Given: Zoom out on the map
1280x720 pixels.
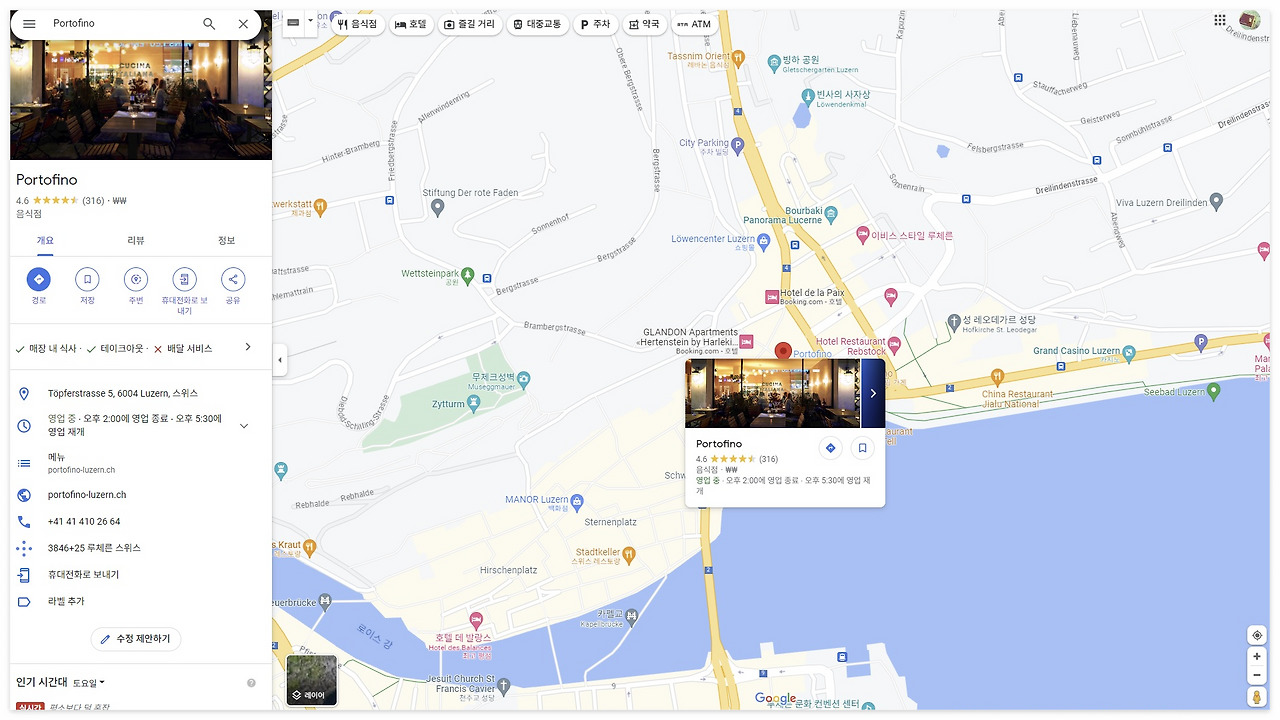Looking at the screenshot, I should point(1257,675).
